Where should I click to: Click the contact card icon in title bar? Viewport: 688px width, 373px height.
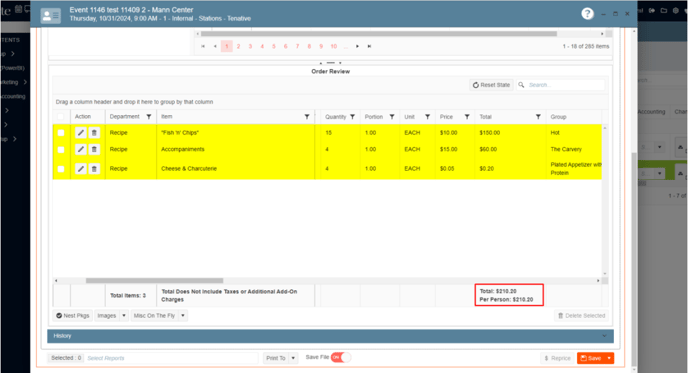point(50,15)
